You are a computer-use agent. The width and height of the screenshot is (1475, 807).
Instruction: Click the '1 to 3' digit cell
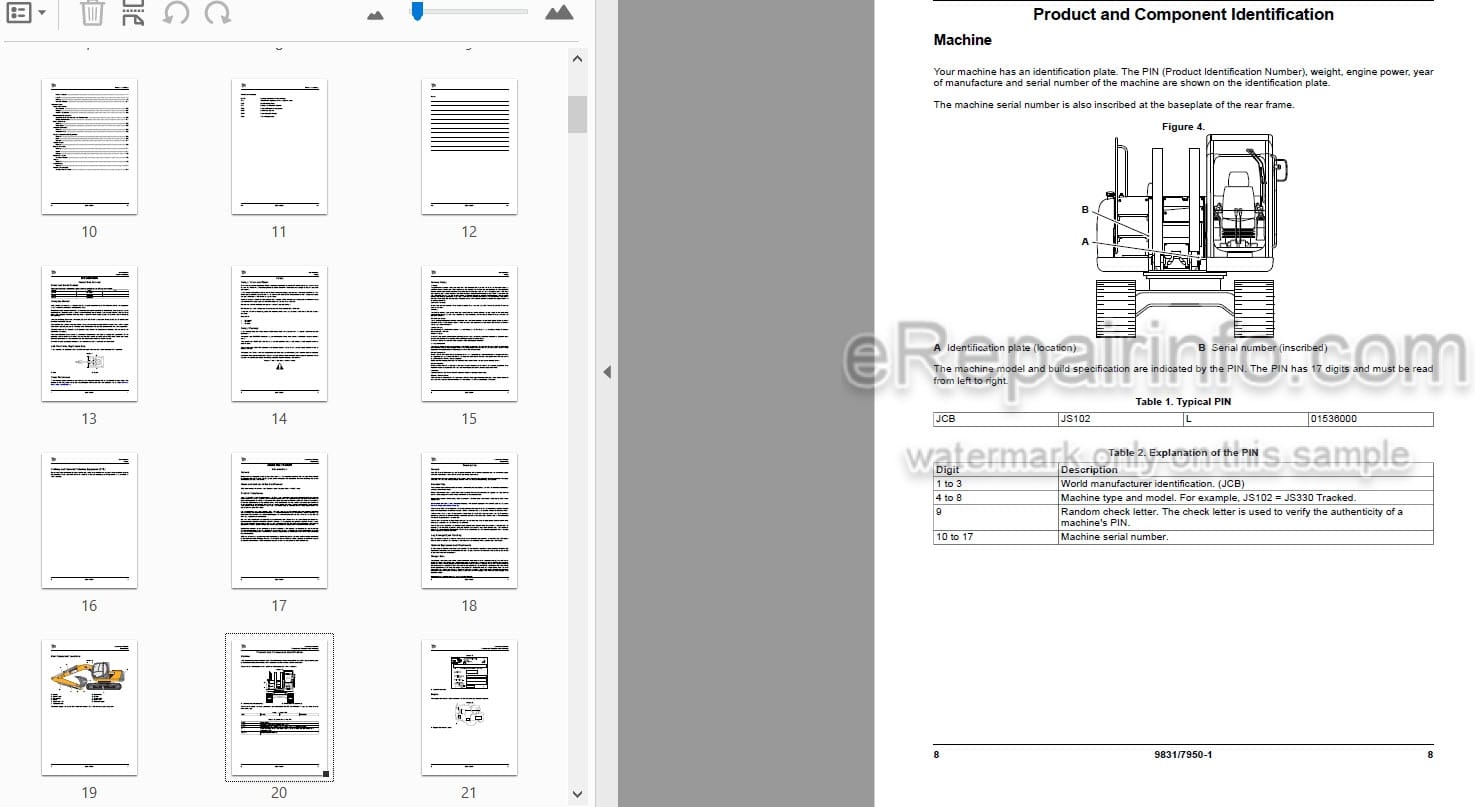pyautogui.click(x=995, y=483)
